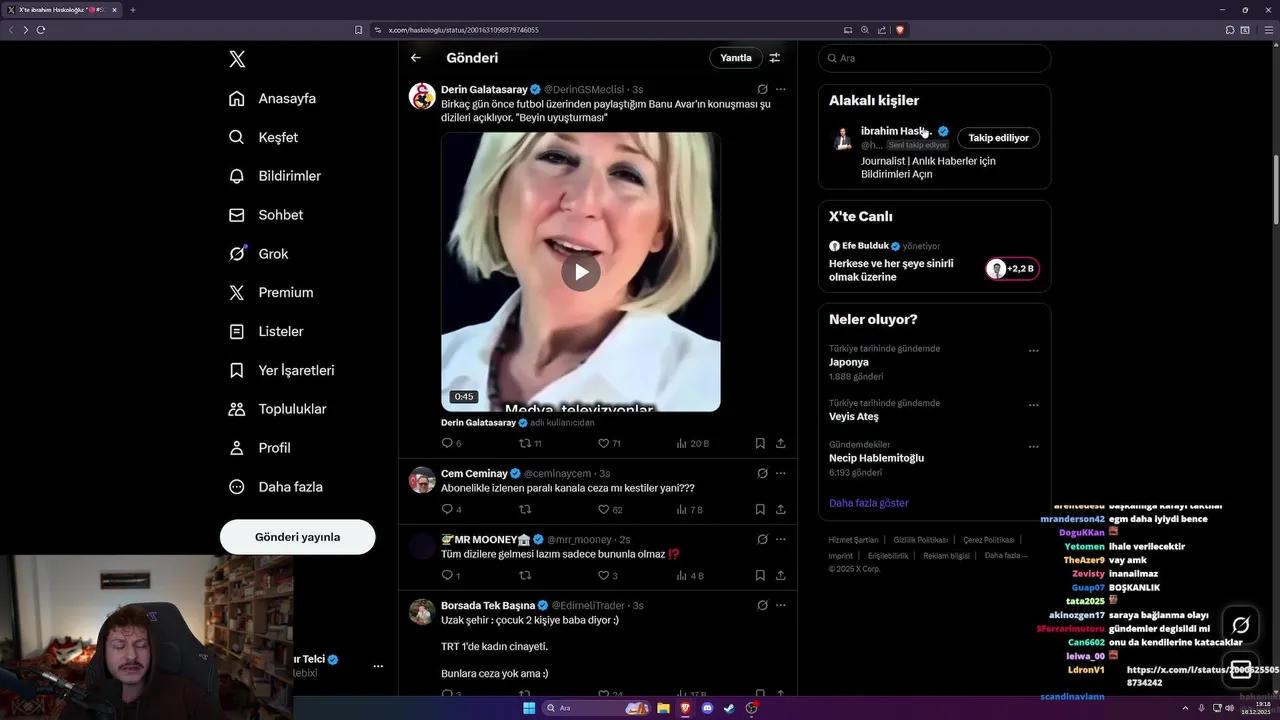
Task: Repost Derin Galatasaray post
Action: tap(530, 443)
